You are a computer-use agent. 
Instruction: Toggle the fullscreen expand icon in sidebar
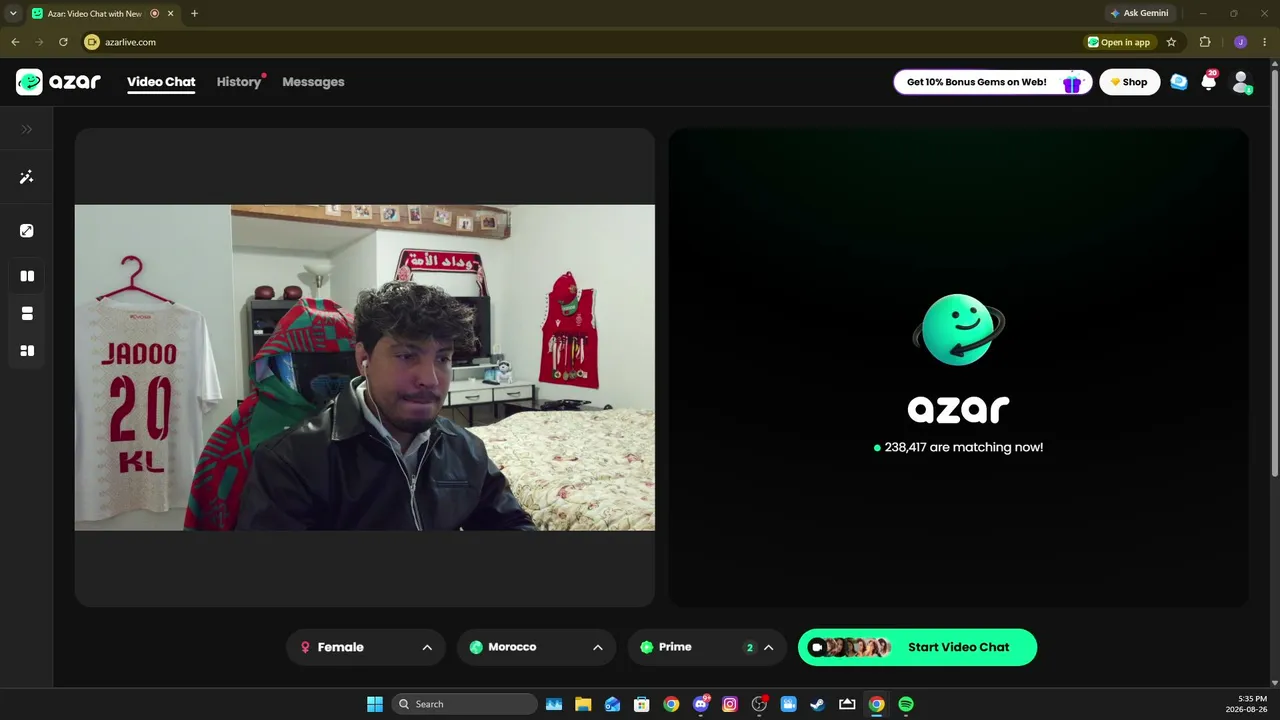tap(27, 231)
